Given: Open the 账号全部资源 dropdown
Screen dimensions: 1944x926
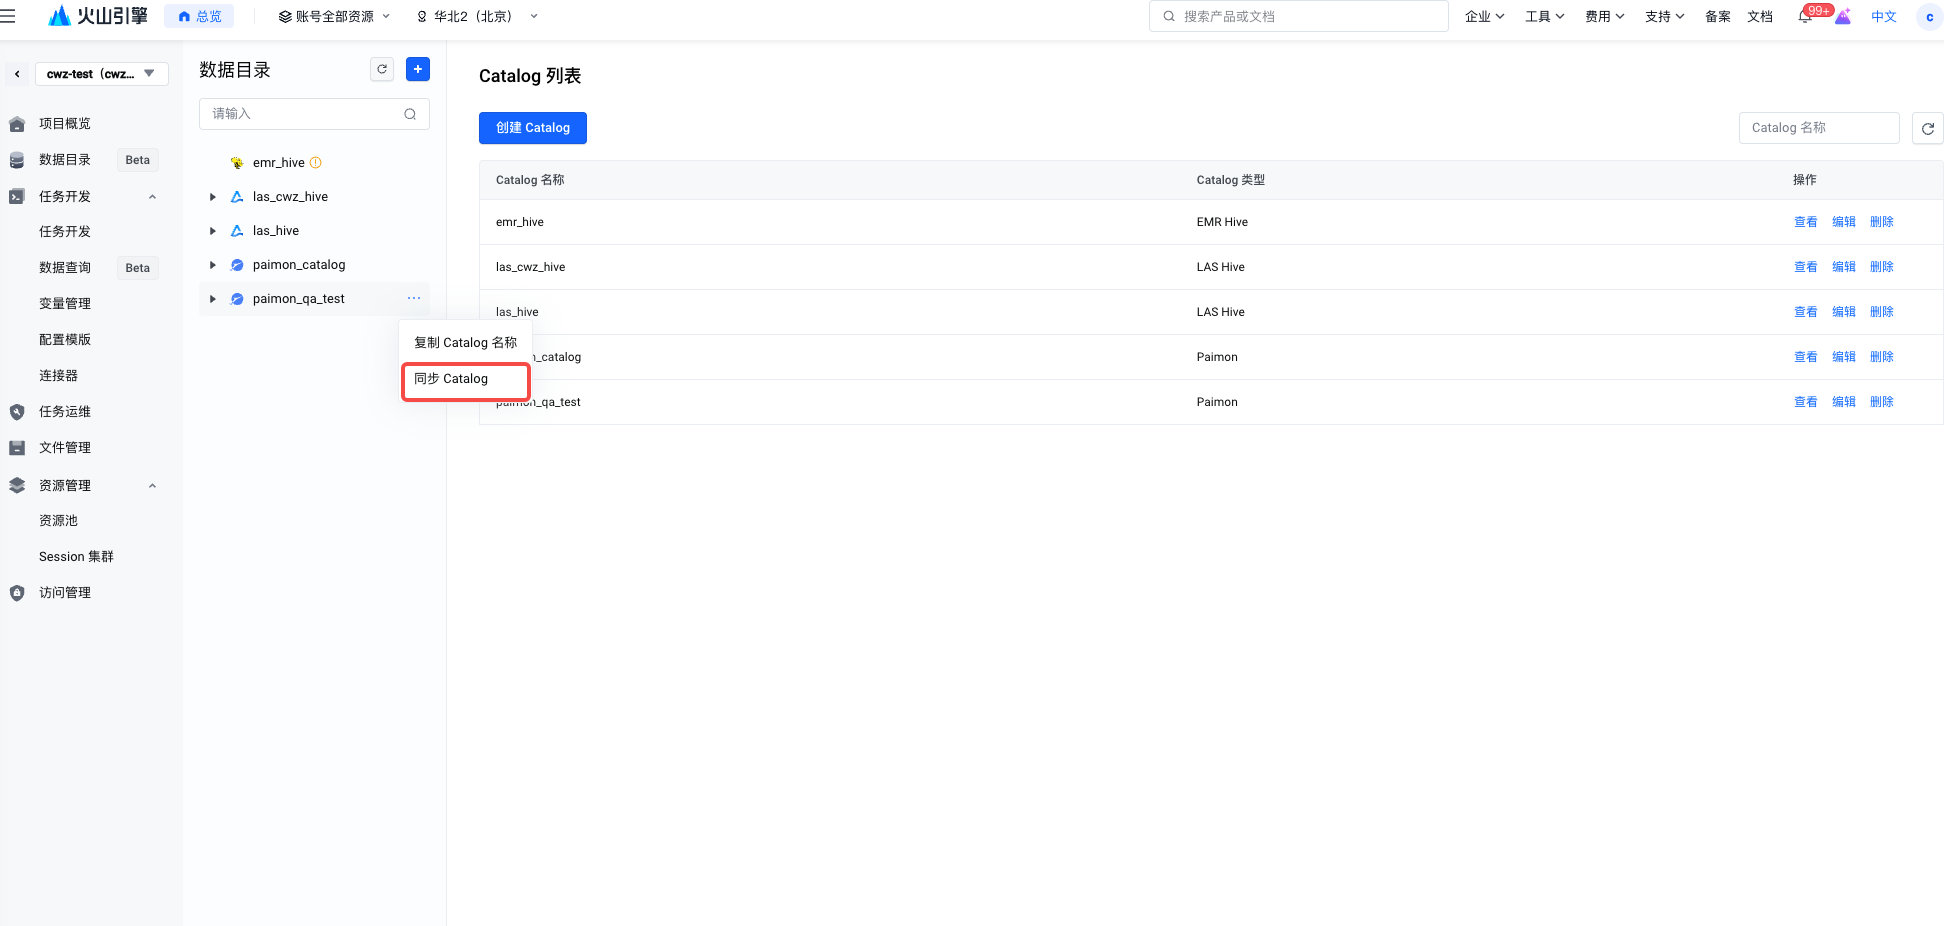Looking at the screenshot, I should coord(334,16).
